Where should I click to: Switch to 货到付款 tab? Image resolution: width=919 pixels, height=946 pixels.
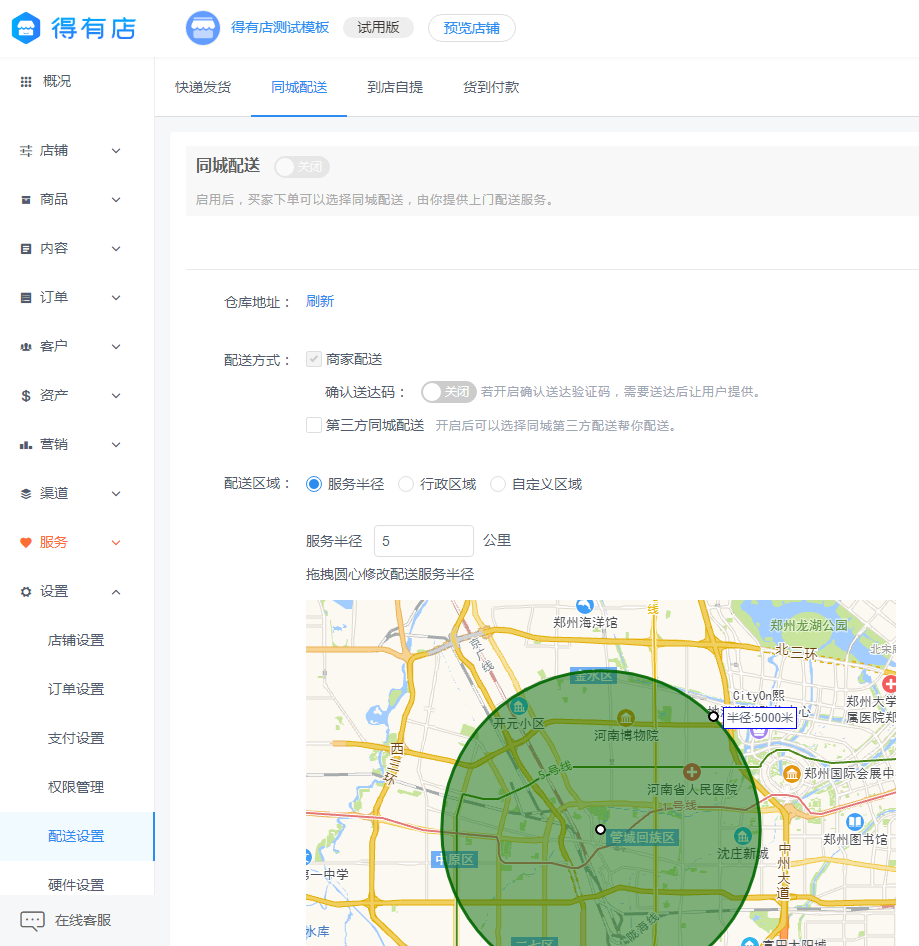pos(491,87)
